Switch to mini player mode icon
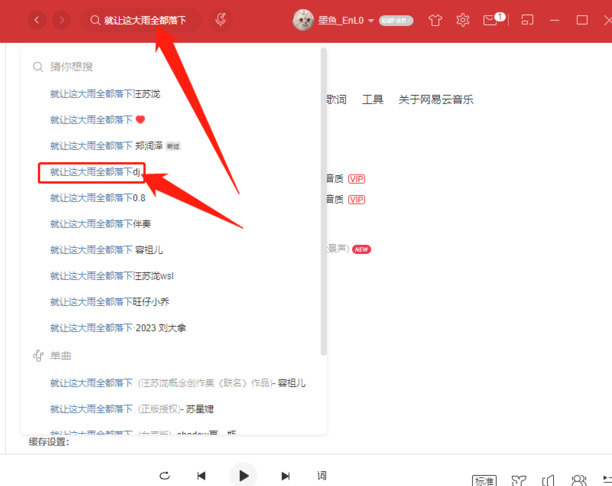Viewport: 612px width, 486px height. click(527, 20)
